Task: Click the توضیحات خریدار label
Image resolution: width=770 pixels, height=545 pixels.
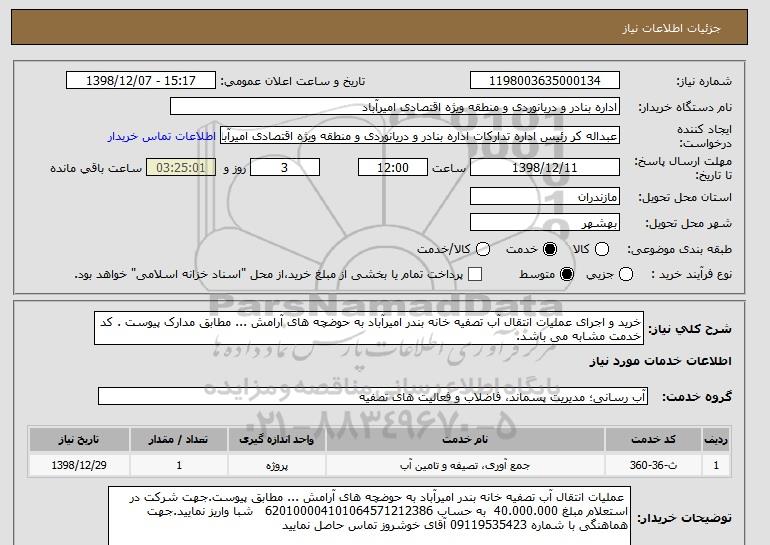Action: [x=685, y=518]
